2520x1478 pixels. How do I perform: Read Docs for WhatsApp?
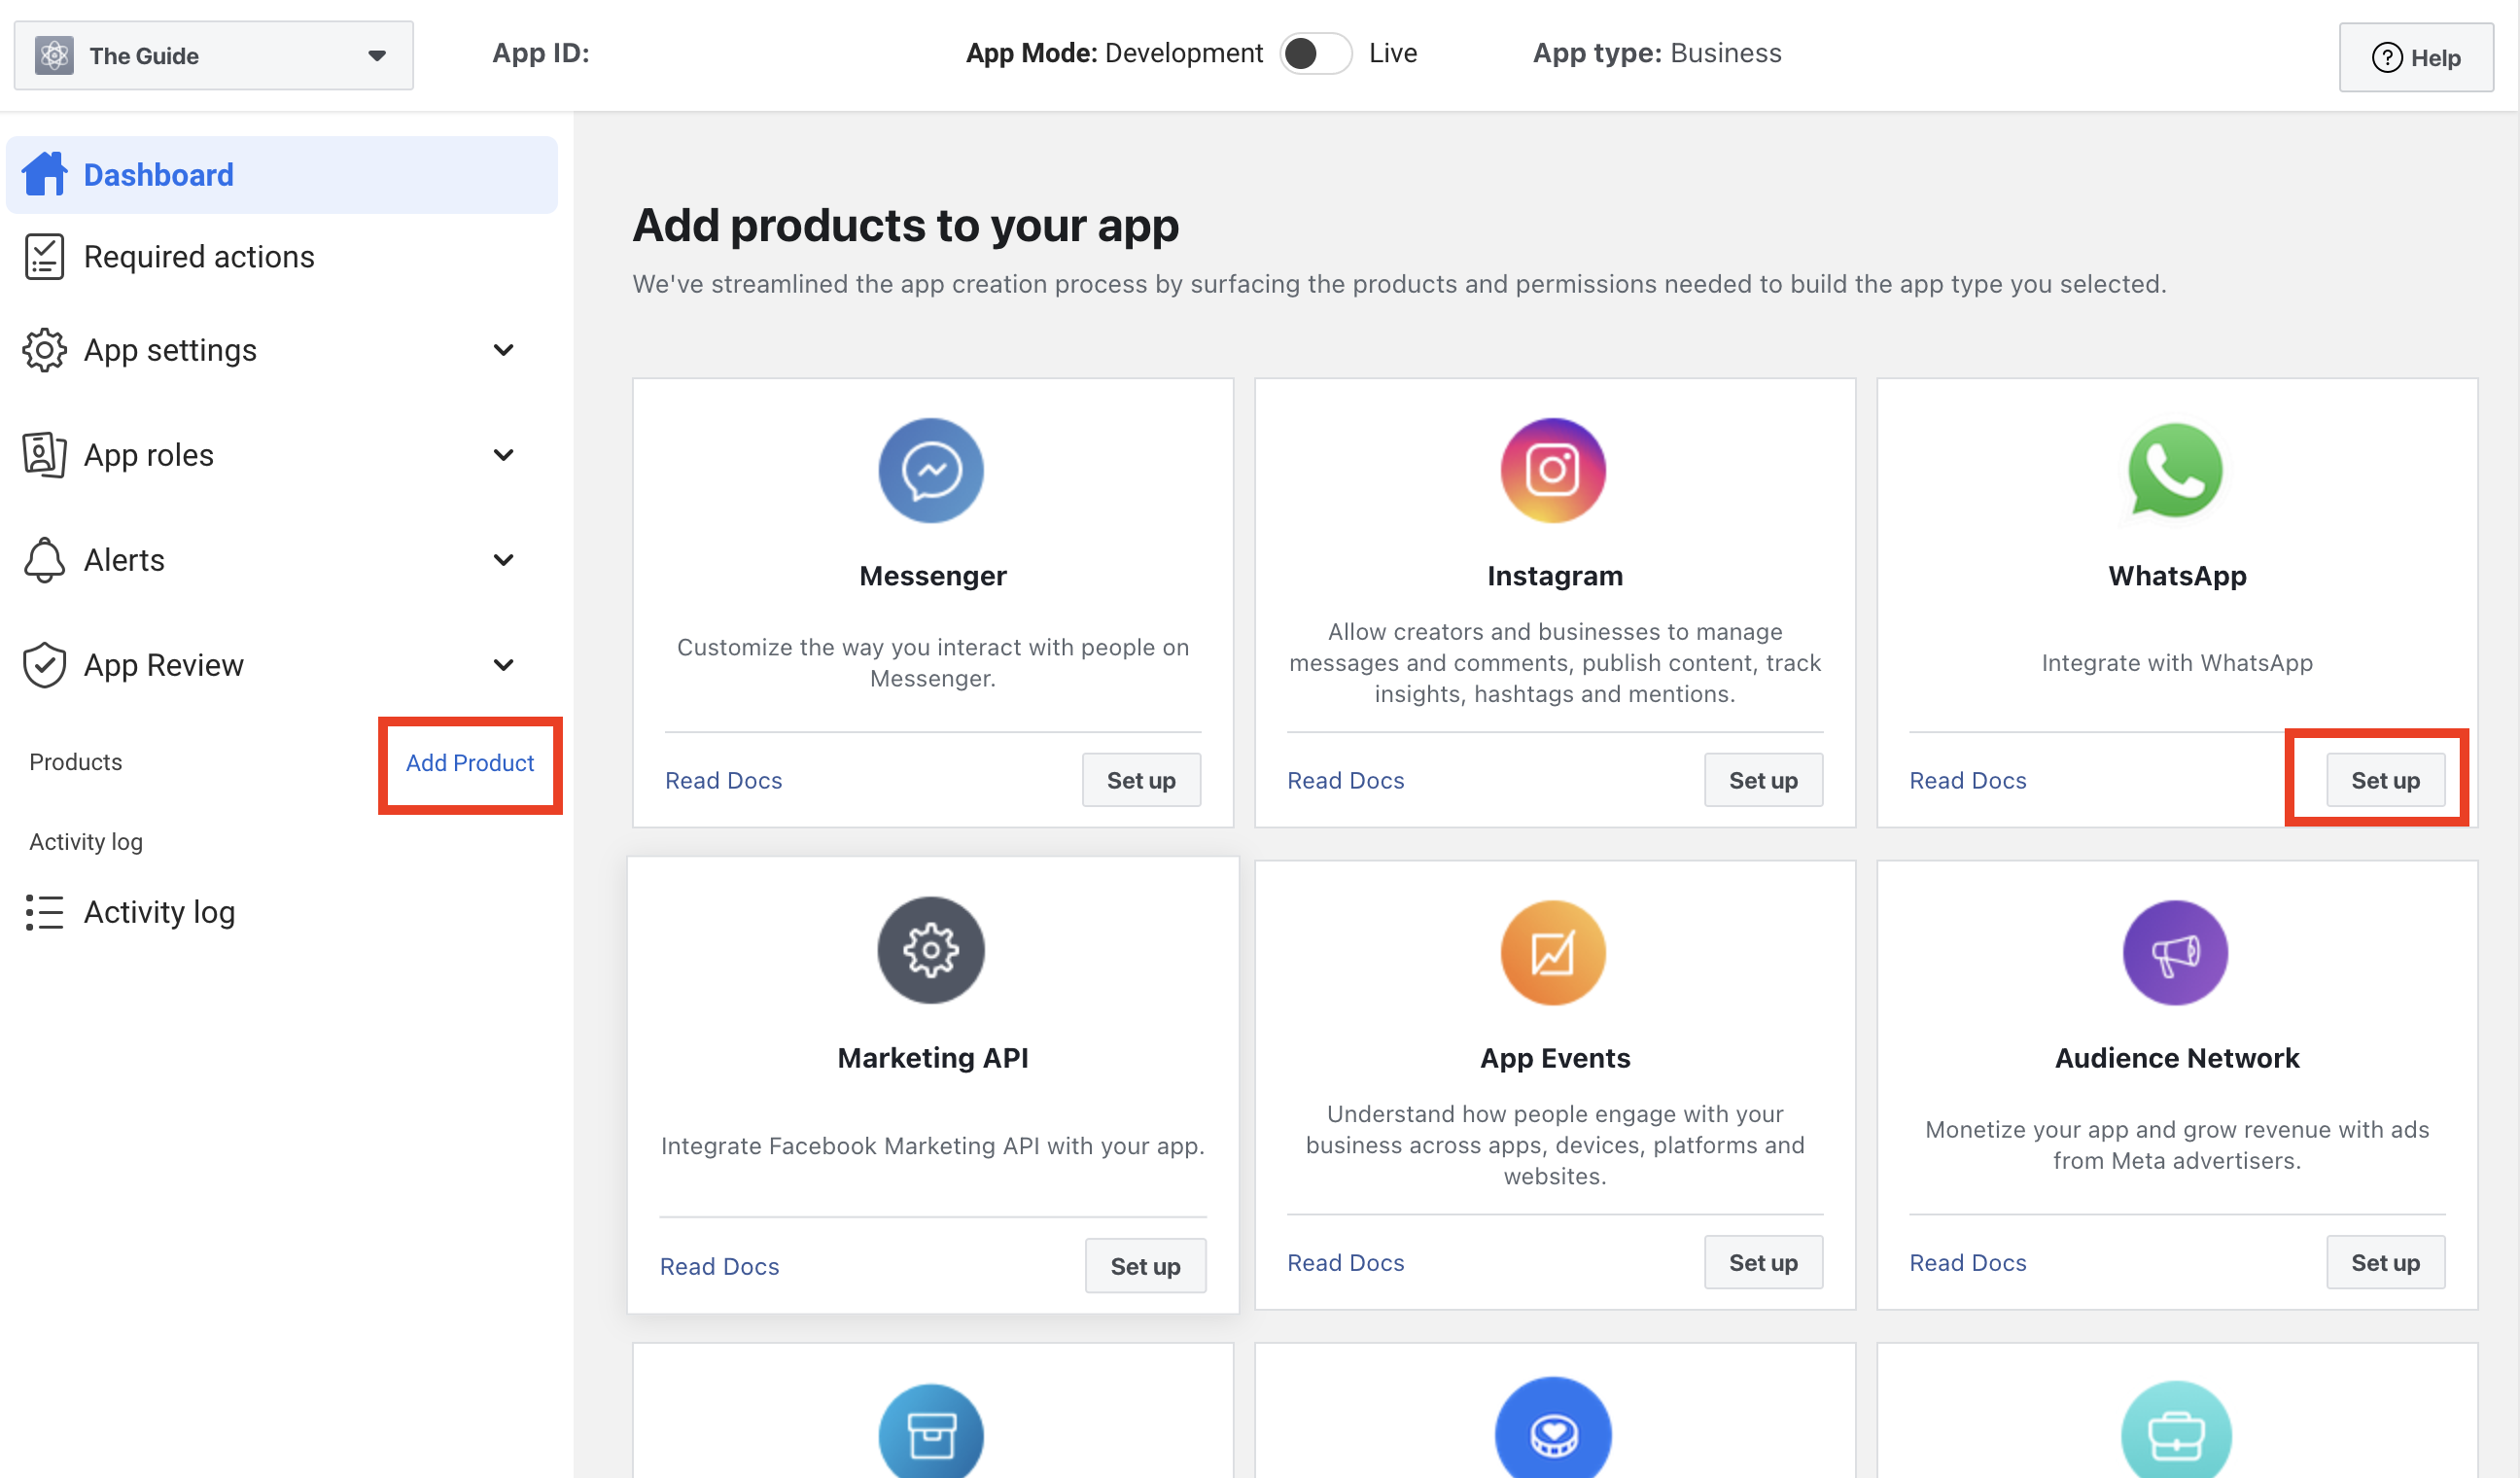1967,780
